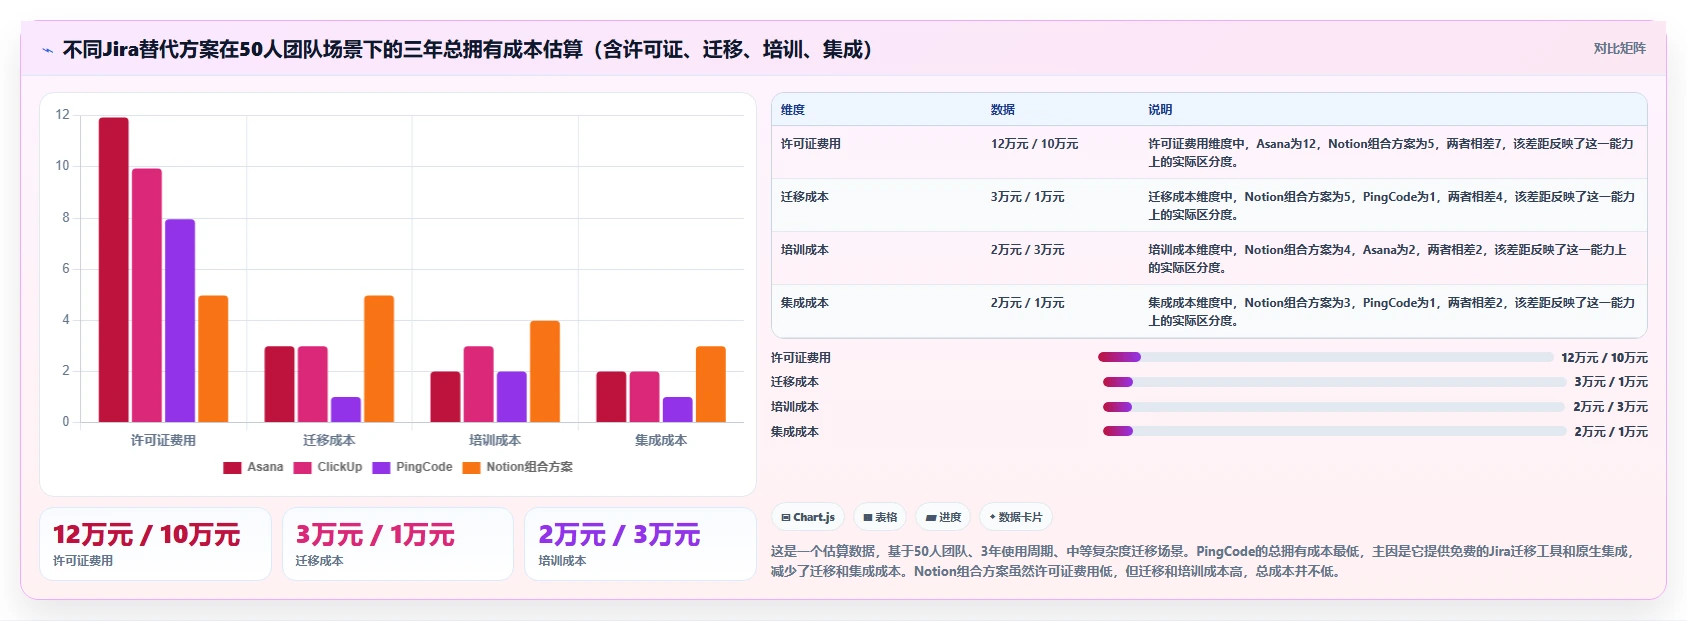The image size is (1687, 621).
Task: Click the 培训成本 progress bar
Action: pyautogui.click(x=1333, y=407)
